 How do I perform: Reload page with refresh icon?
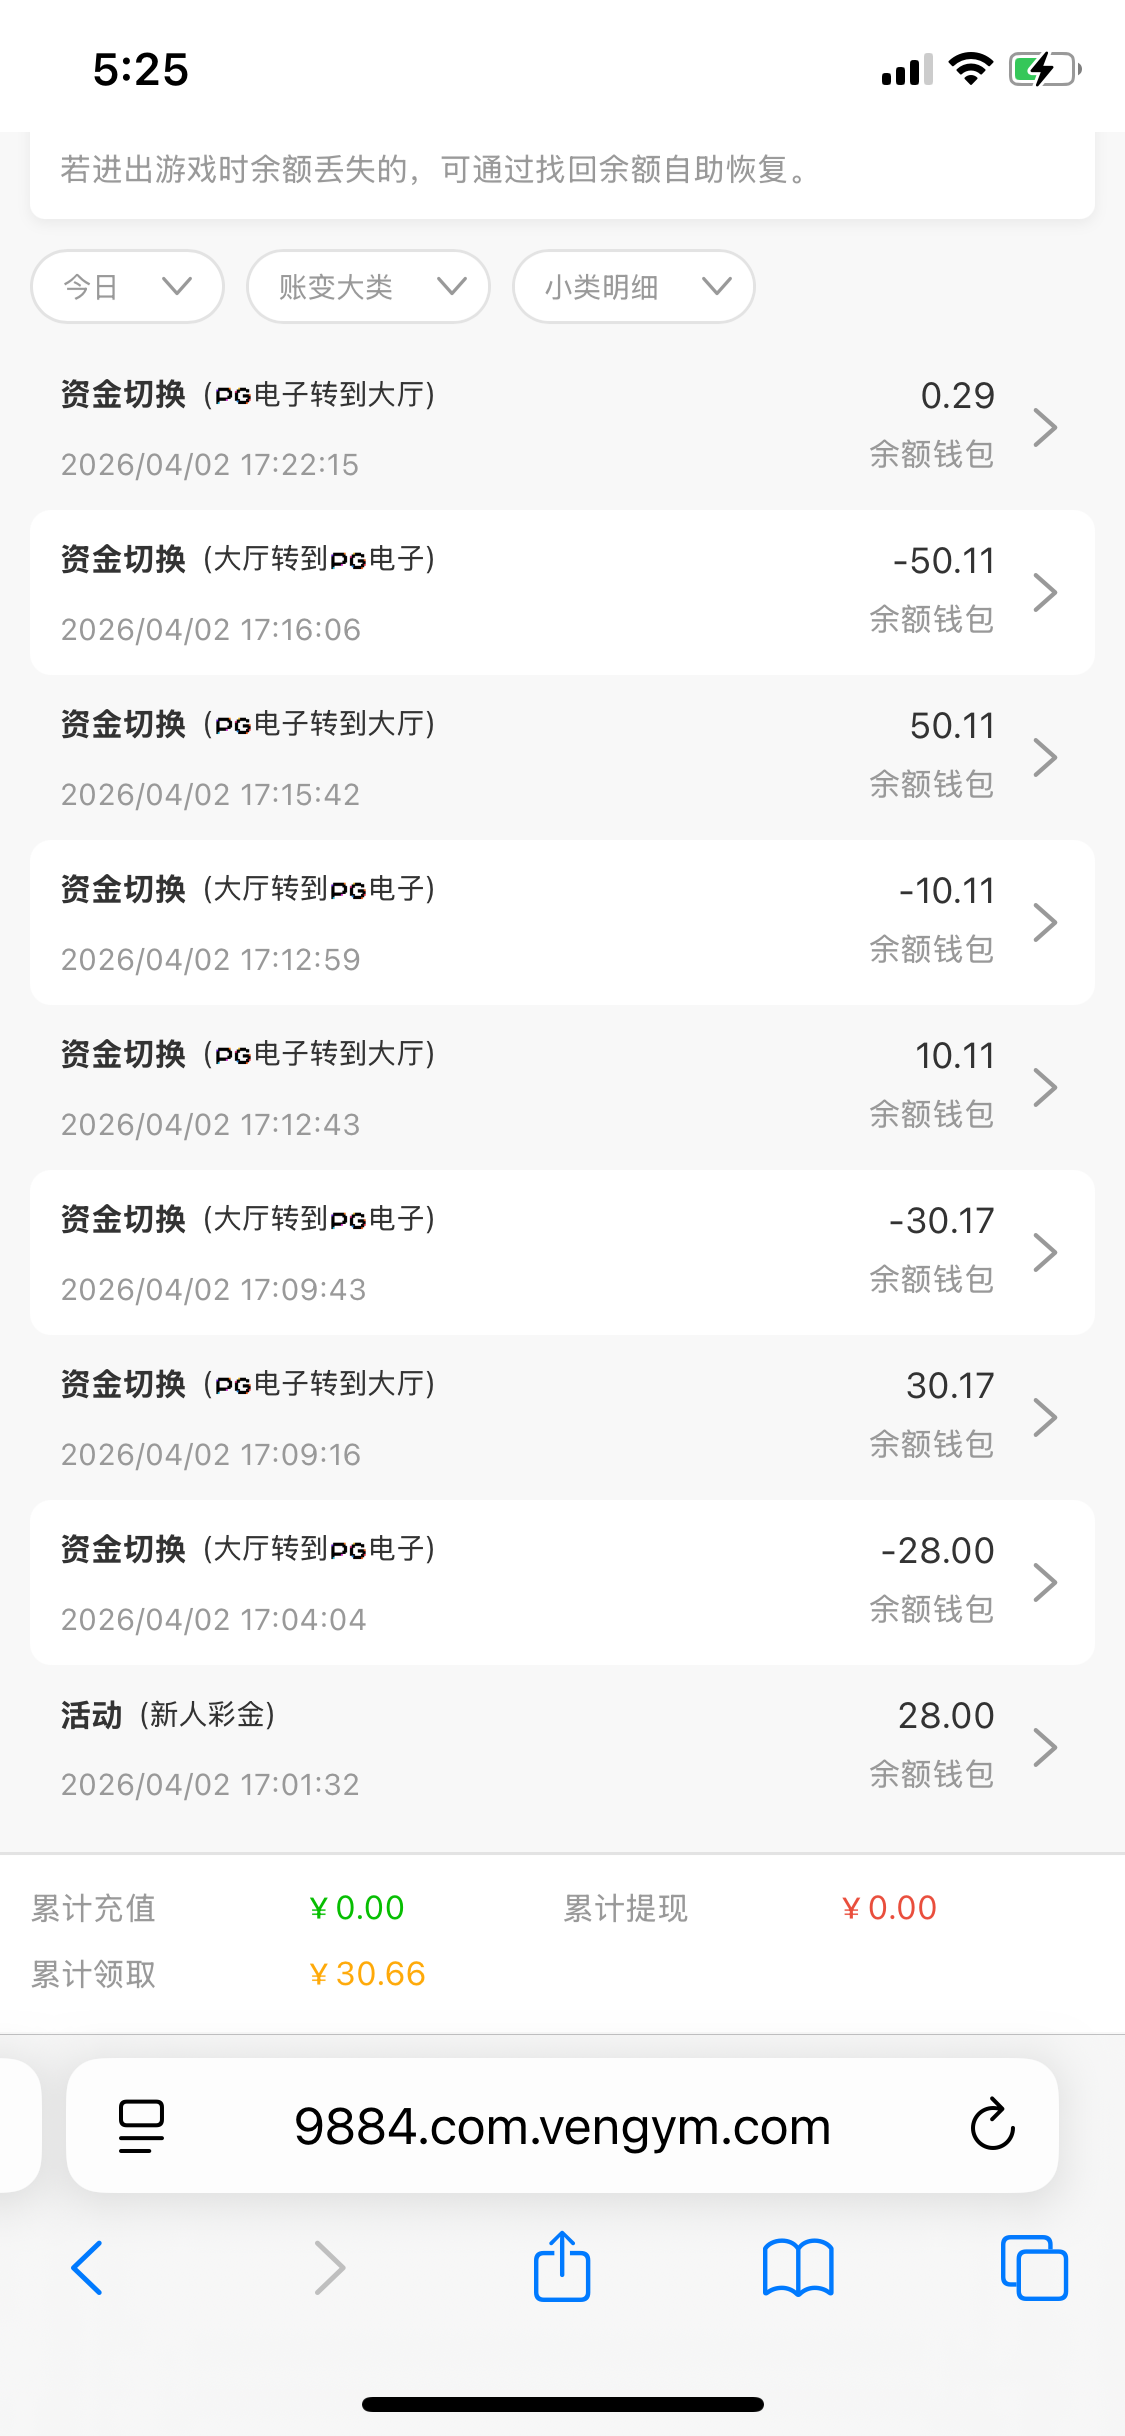[x=992, y=2125]
